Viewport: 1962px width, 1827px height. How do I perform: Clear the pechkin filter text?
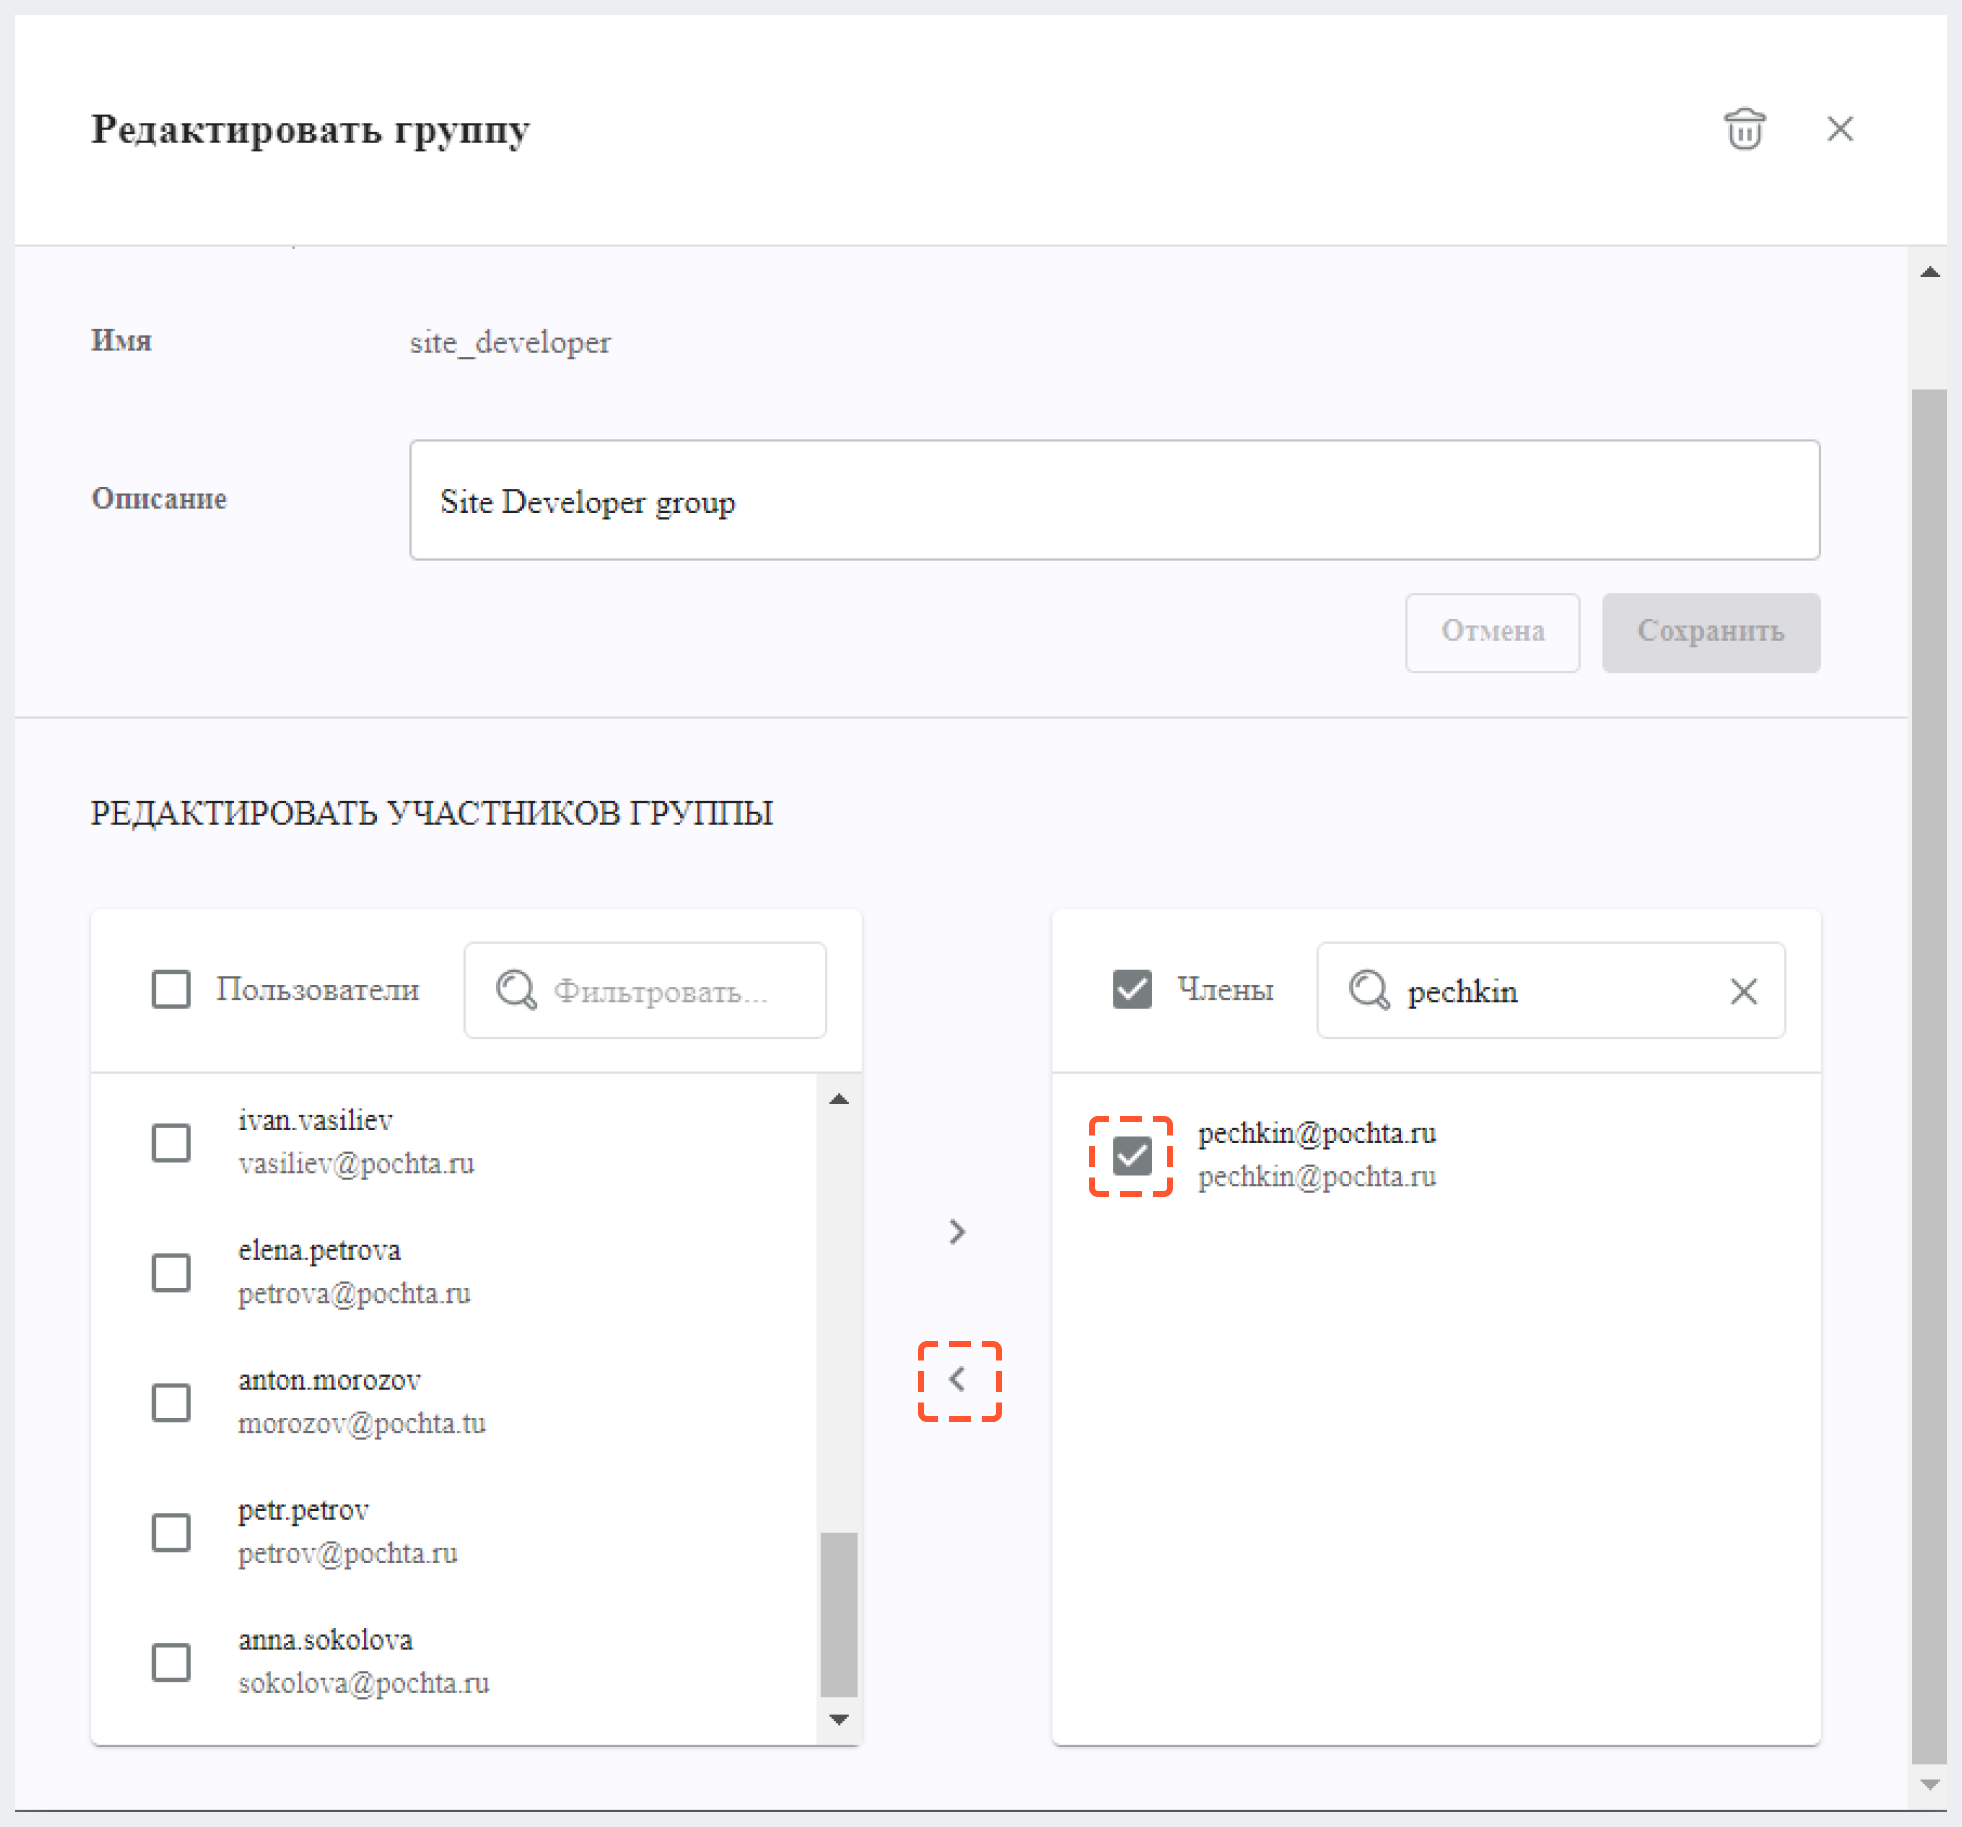click(1744, 991)
